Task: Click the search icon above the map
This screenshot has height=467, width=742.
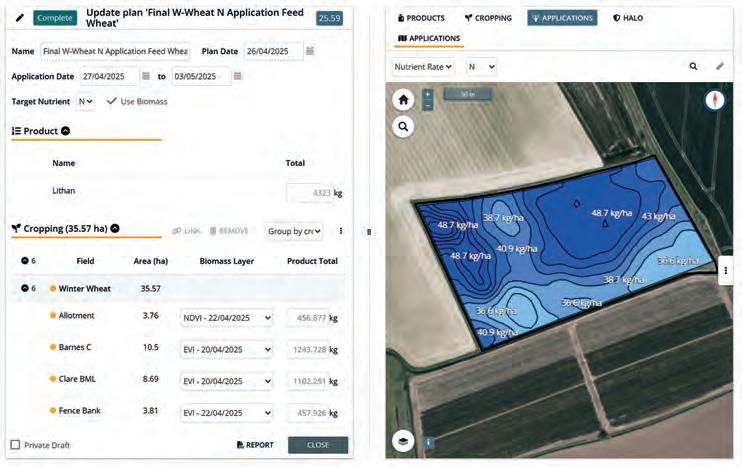Action: [x=693, y=66]
